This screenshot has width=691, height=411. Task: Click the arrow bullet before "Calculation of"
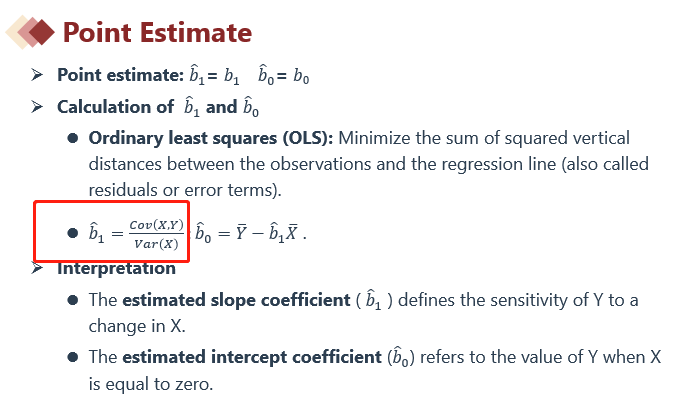(x=37, y=107)
